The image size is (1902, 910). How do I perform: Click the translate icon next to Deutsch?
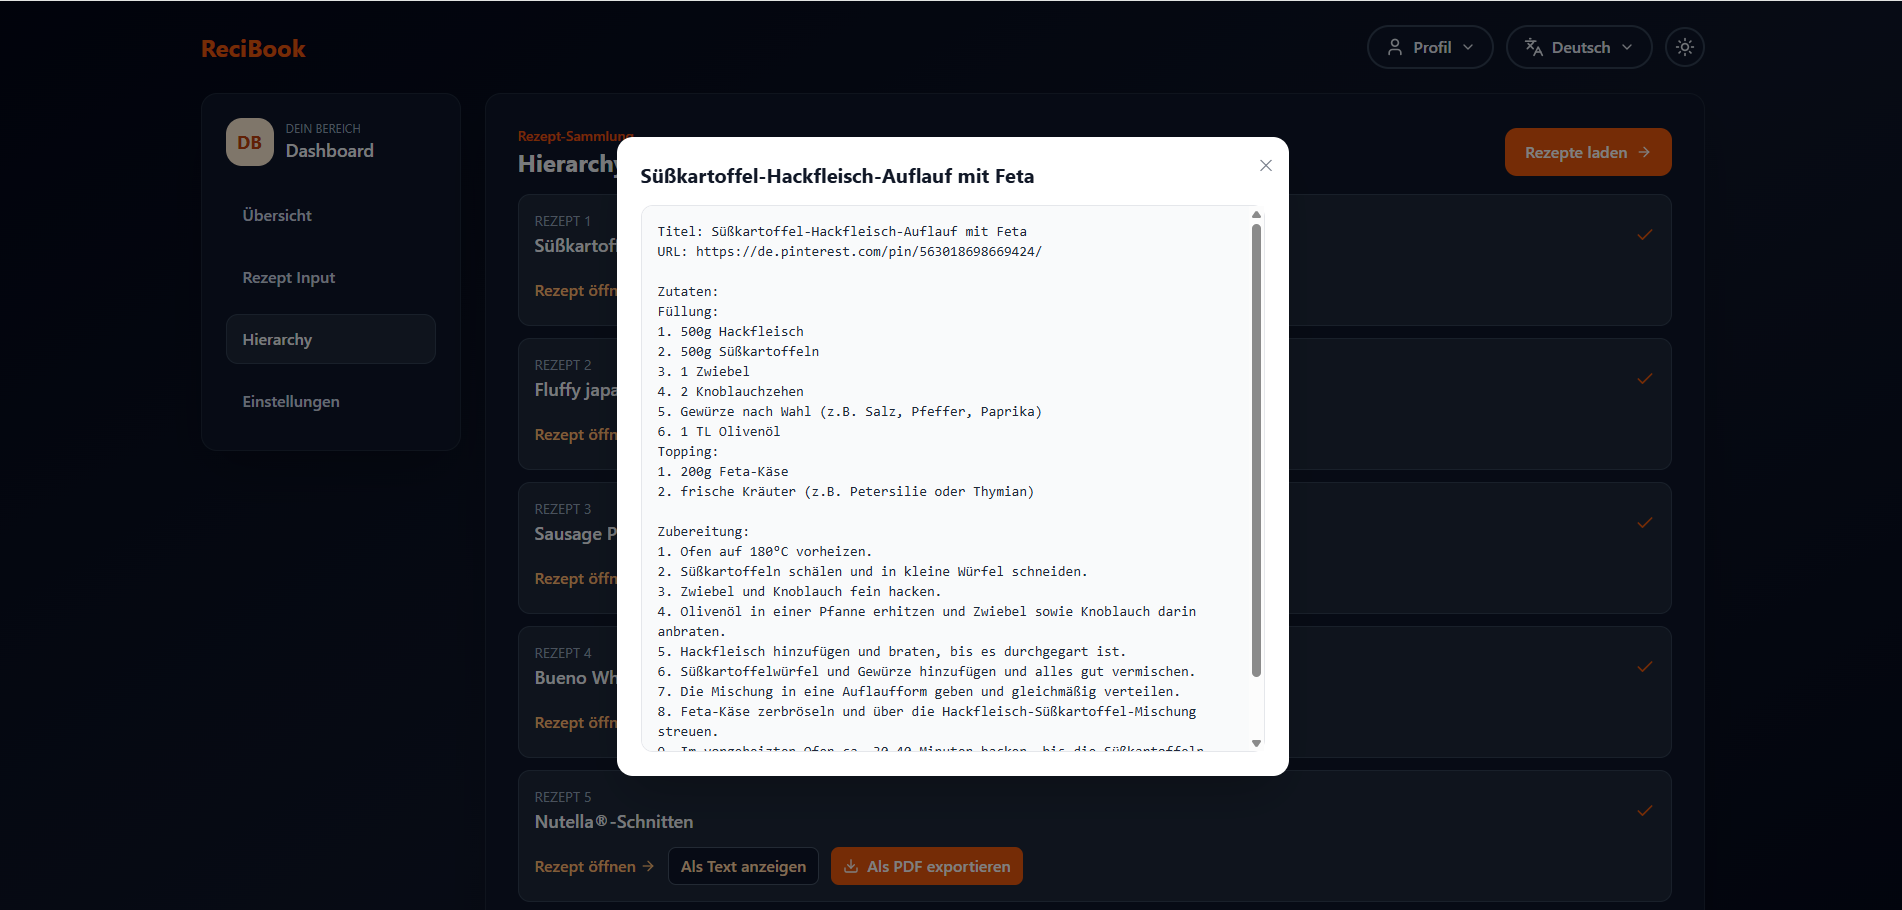pos(1533,47)
